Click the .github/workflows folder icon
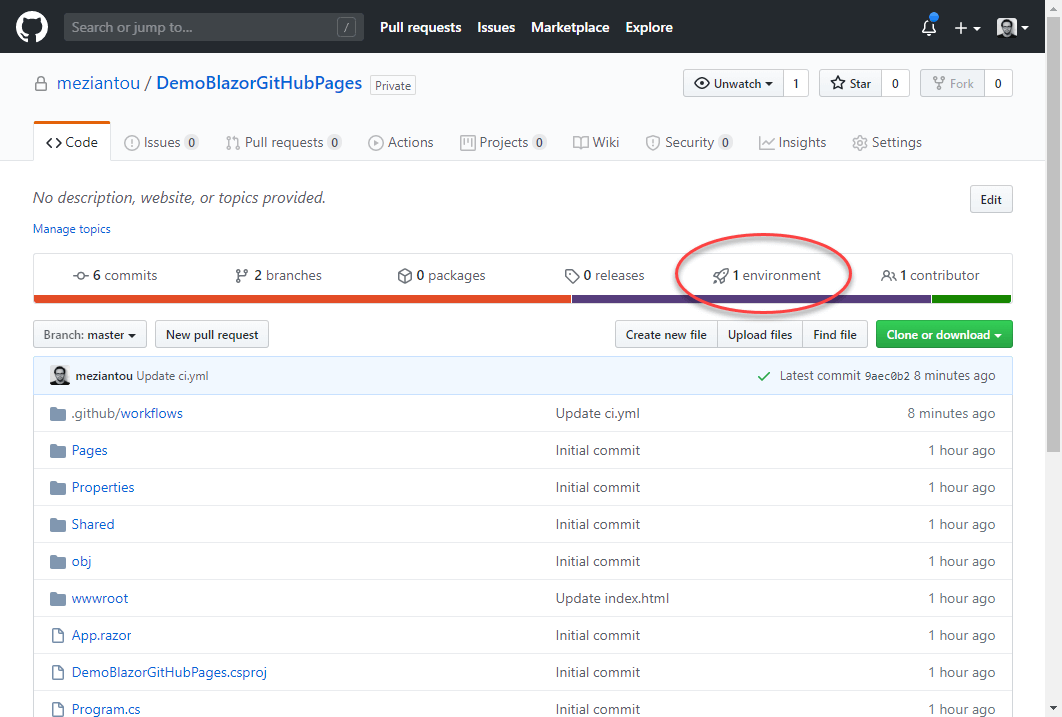This screenshot has height=717, width=1062. coord(57,414)
